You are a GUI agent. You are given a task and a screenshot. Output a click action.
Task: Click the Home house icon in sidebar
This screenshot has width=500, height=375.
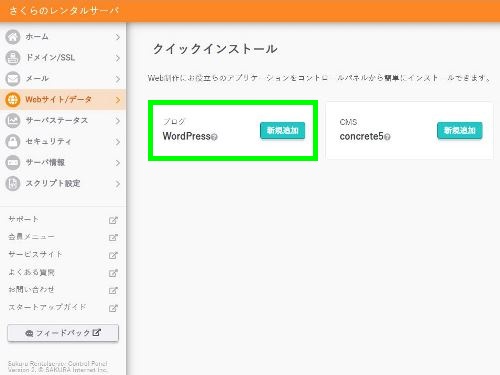tap(13, 37)
